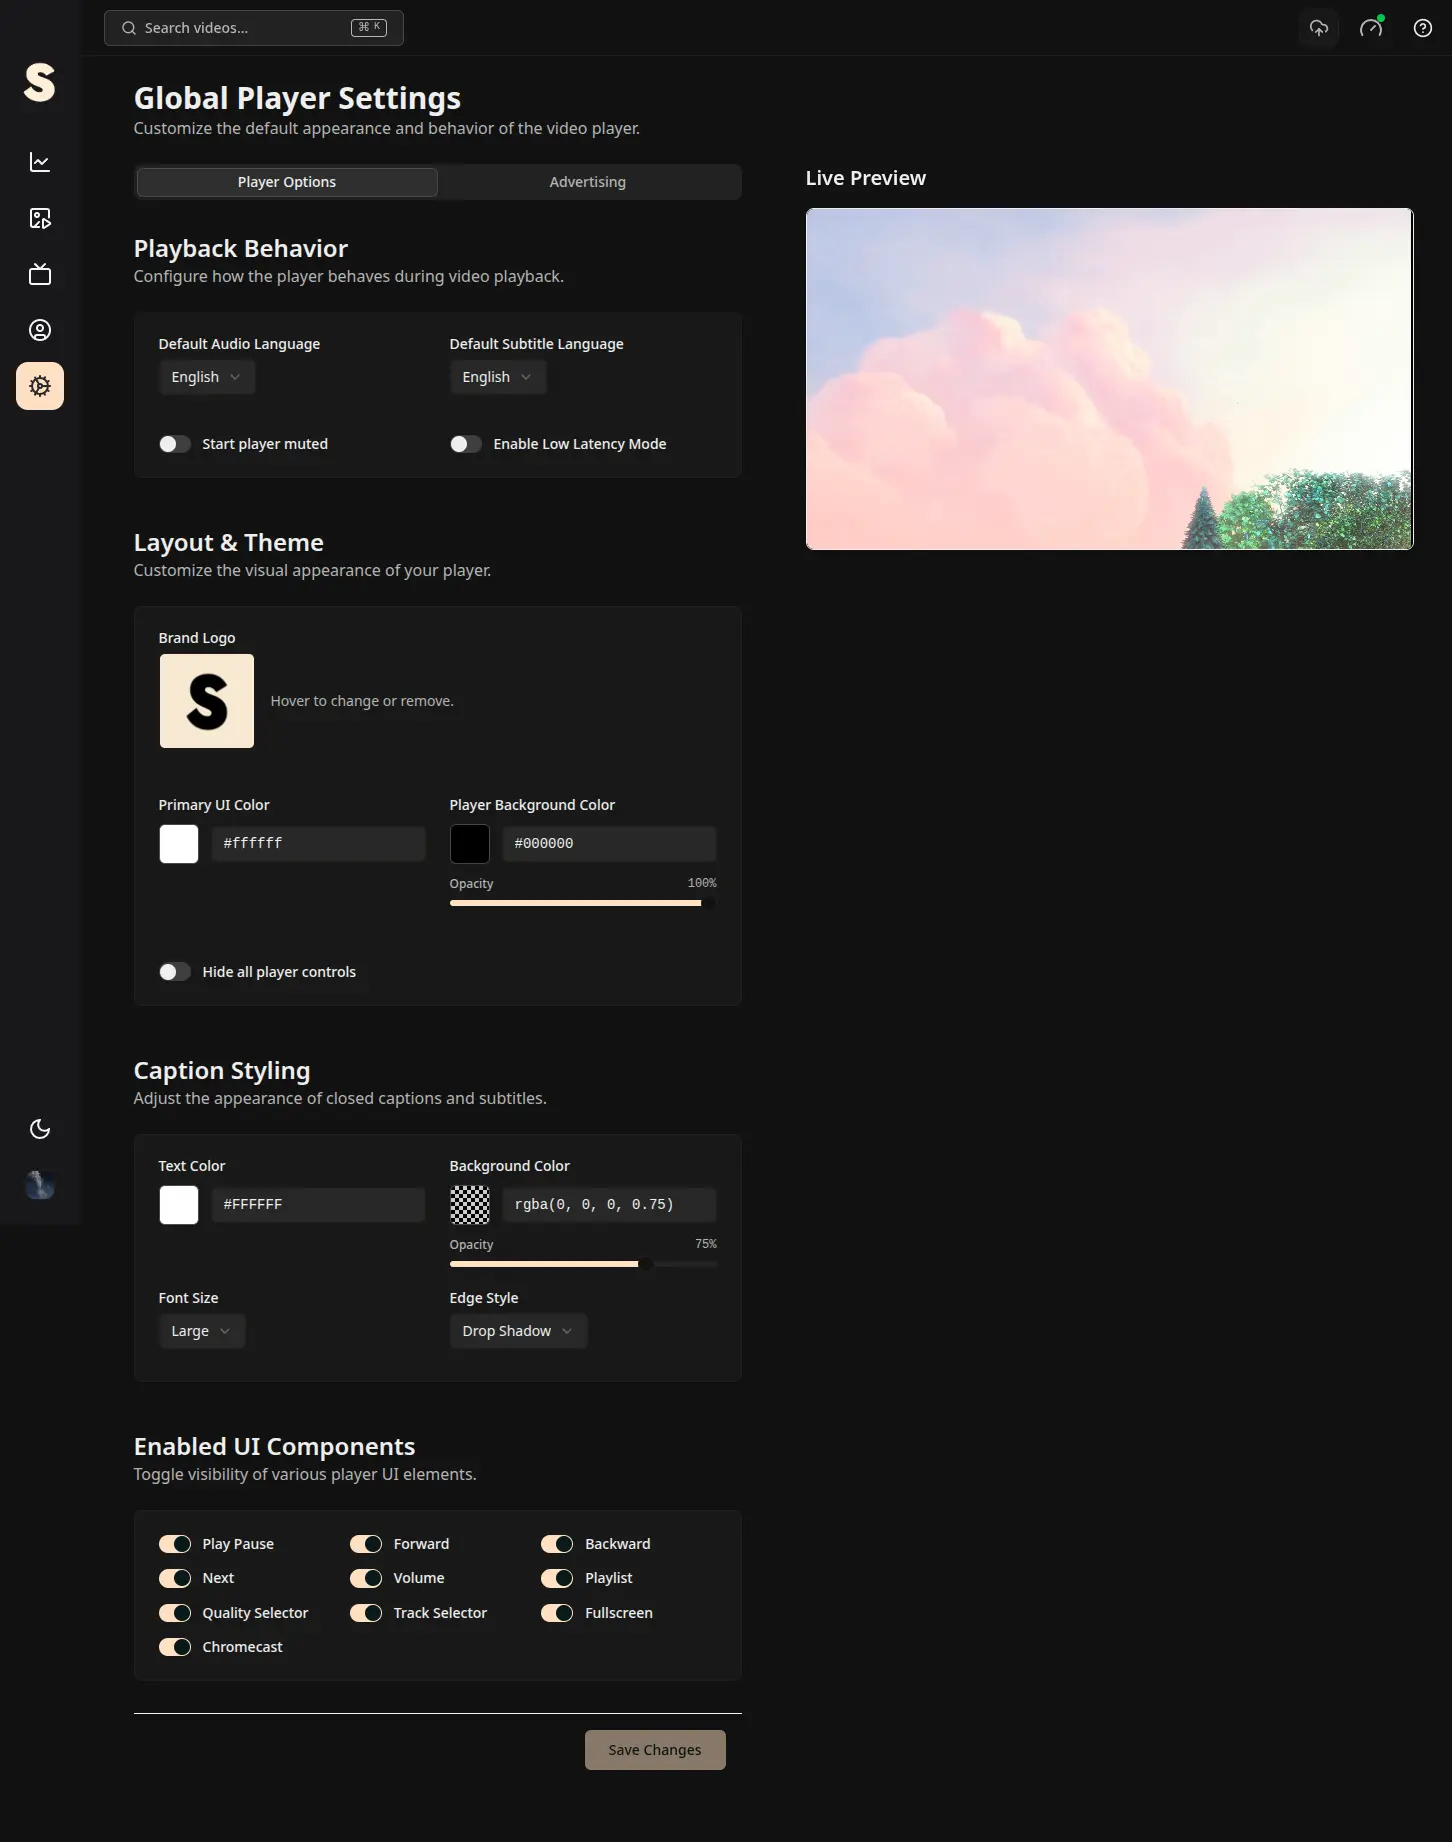Open the Edge Style Drop Shadow dropdown

(518, 1331)
